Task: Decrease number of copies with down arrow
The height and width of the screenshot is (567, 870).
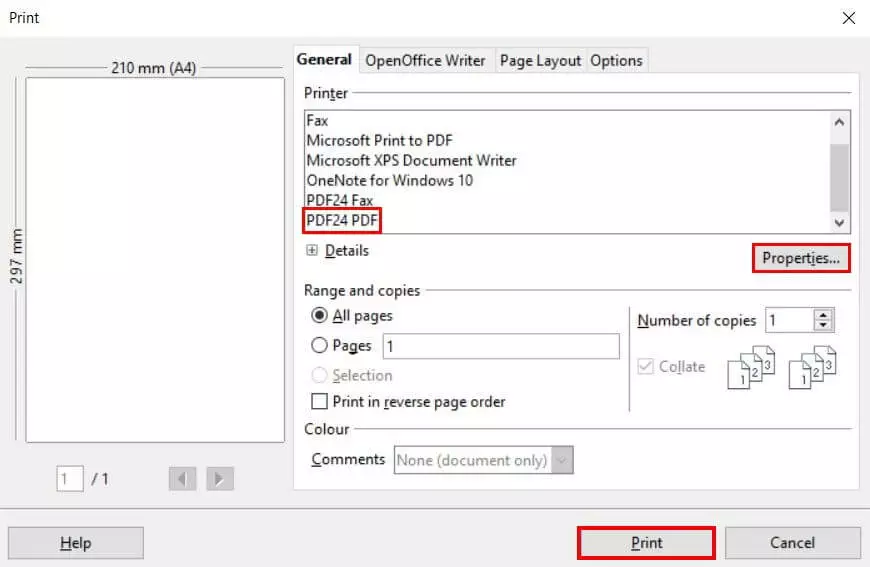Action: pos(824,326)
